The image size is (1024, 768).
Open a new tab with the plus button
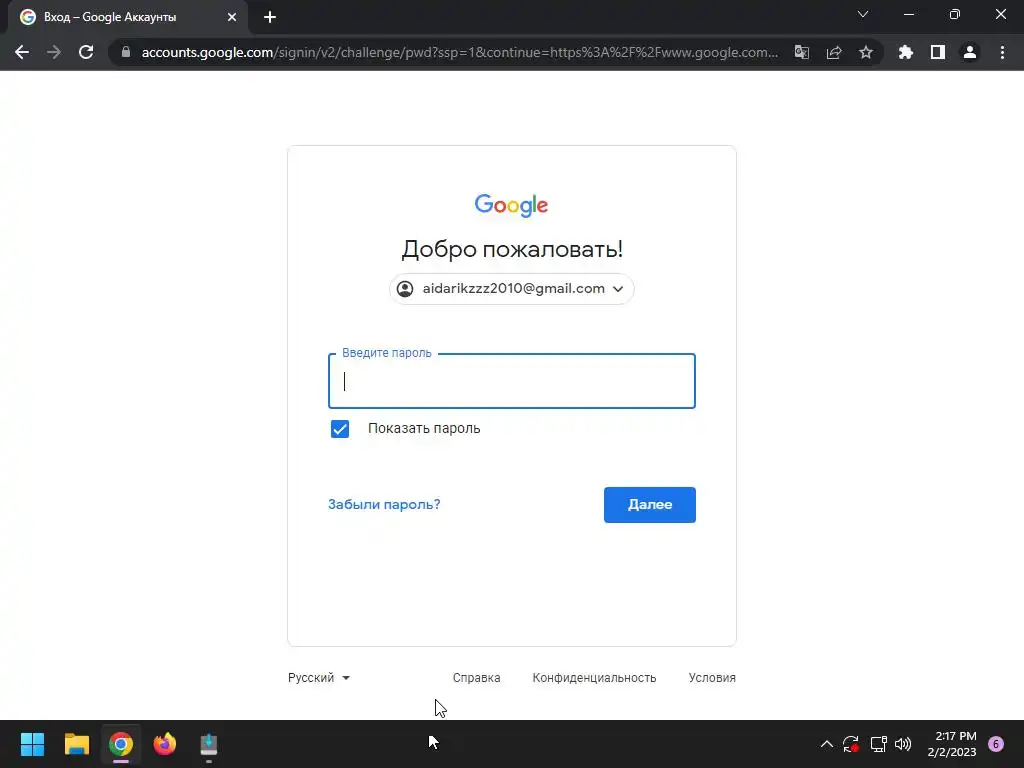[270, 17]
